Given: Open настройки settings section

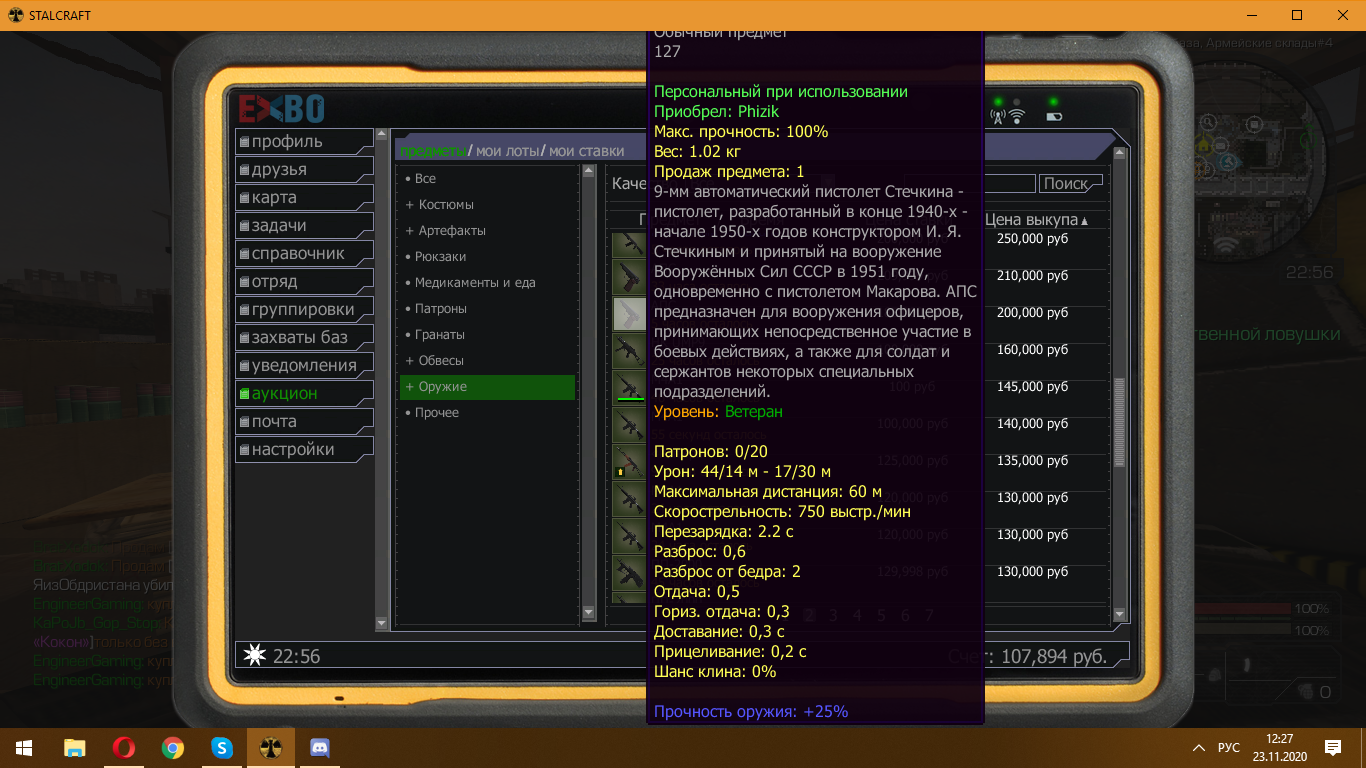Looking at the screenshot, I should pos(304,449).
